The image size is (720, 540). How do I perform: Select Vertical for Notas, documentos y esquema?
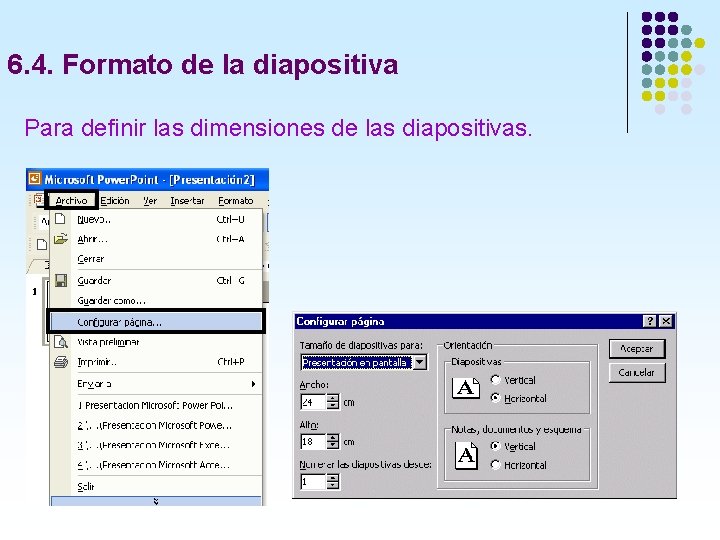(x=495, y=446)
